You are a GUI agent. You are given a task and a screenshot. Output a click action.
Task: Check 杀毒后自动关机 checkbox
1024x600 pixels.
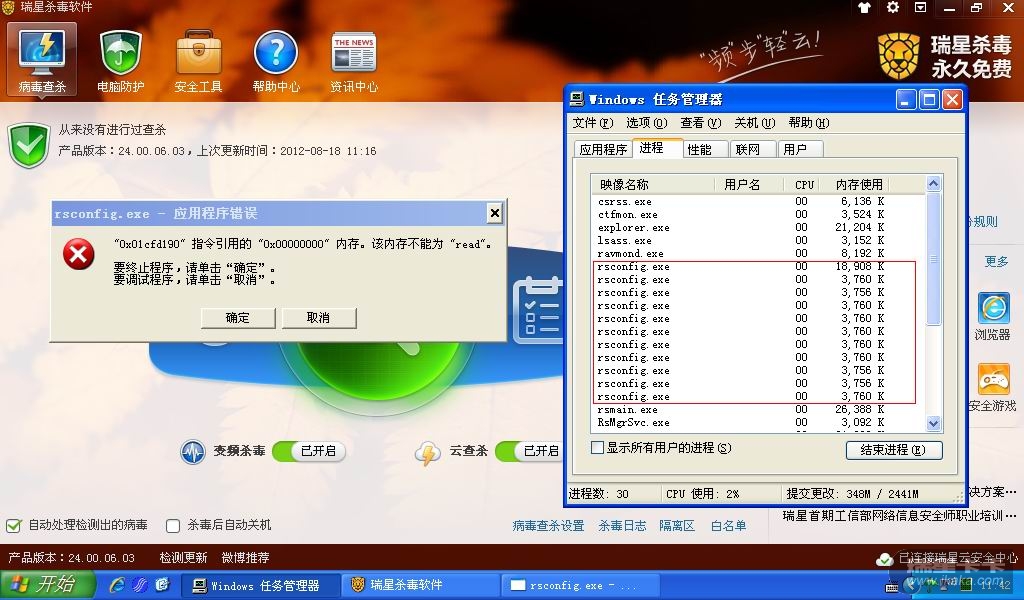tap(173, 526)
